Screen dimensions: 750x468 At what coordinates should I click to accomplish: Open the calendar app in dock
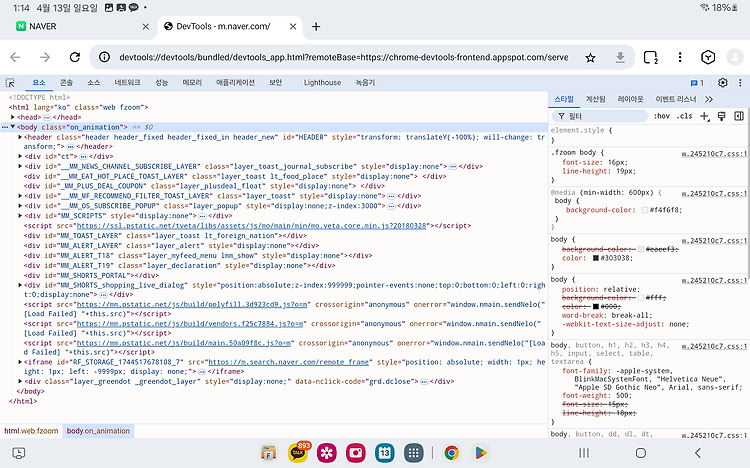pos(385,453)
